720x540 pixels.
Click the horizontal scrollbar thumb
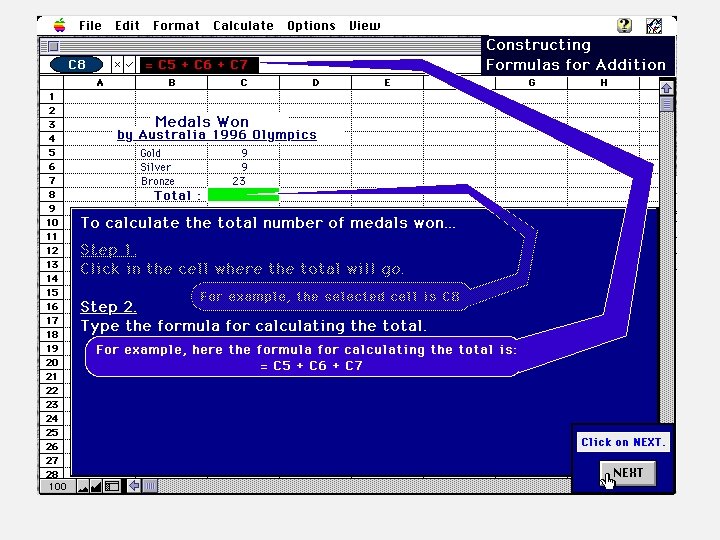click(x=150, y=486)
